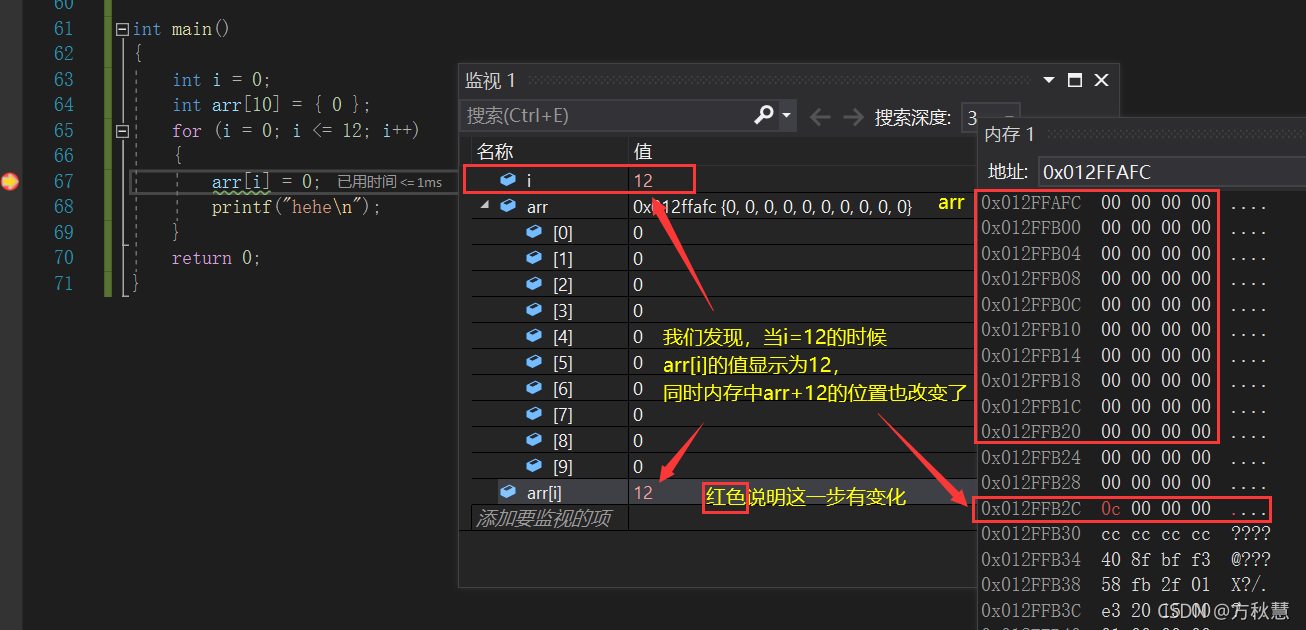1306x630 pixels.
Task: Select the value 12 of variable i
Action: click(x=643, y=180)
